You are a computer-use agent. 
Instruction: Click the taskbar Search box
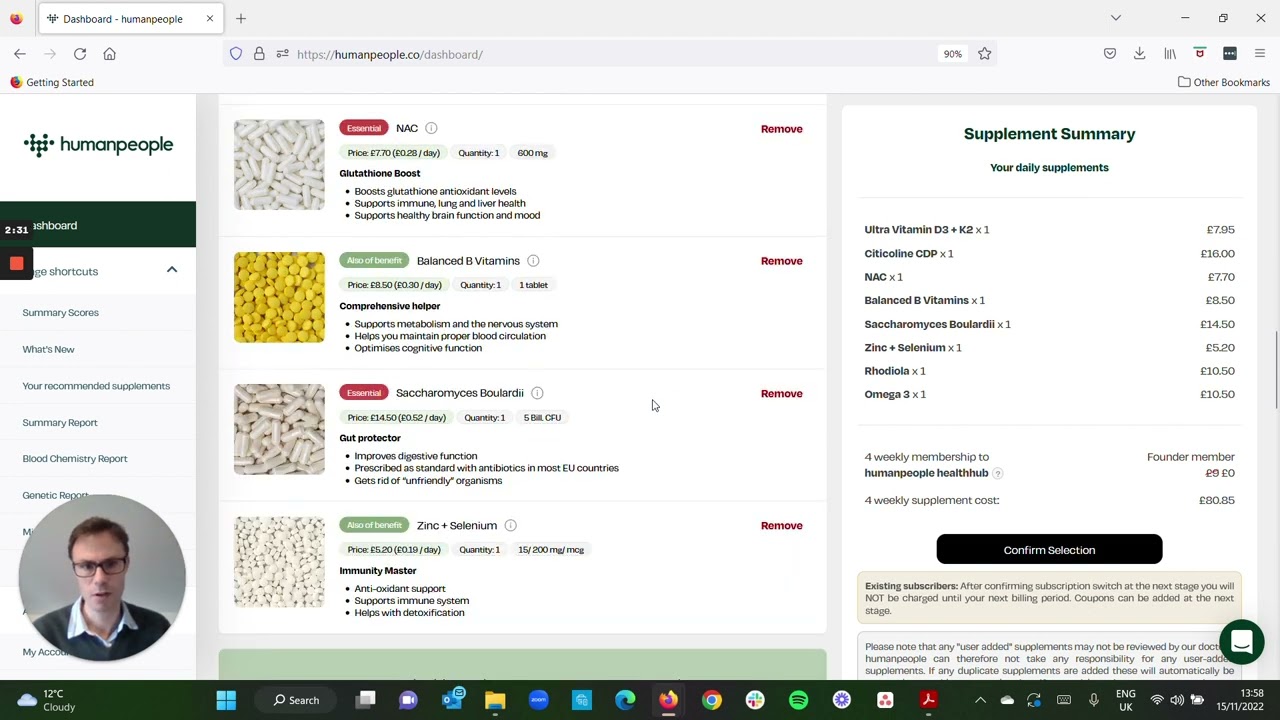click(297, 700)
